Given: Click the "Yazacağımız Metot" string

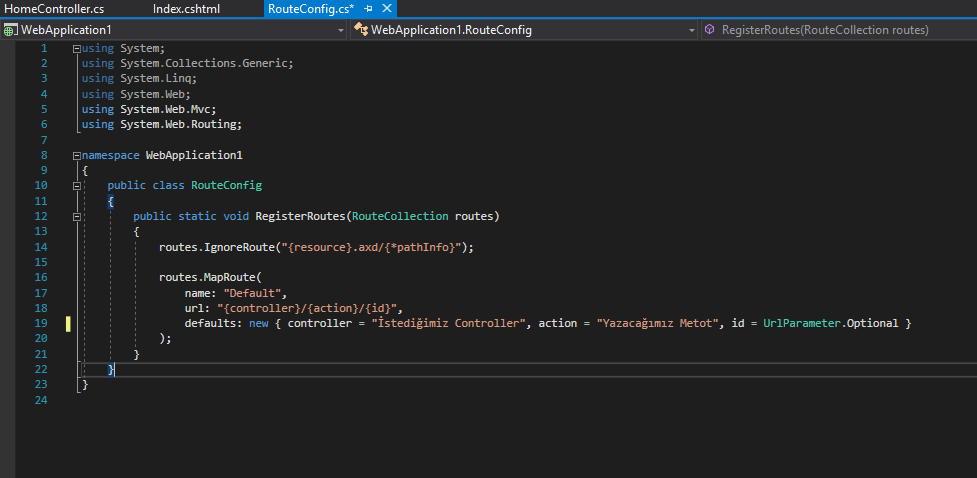Looking at the screenshot, I should click(658, 323).
